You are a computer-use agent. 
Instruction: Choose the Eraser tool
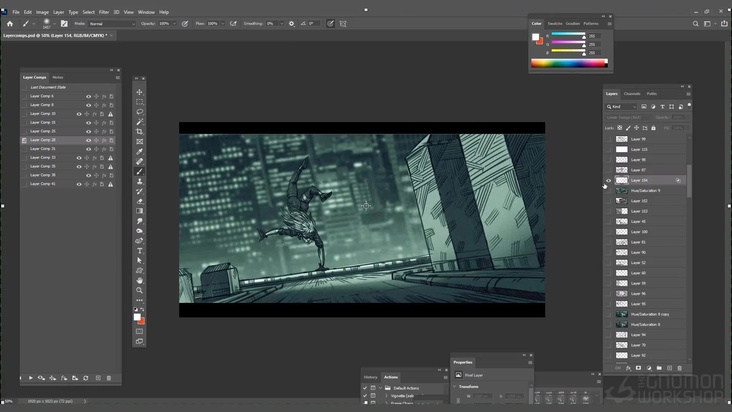(x=140, y=201)
